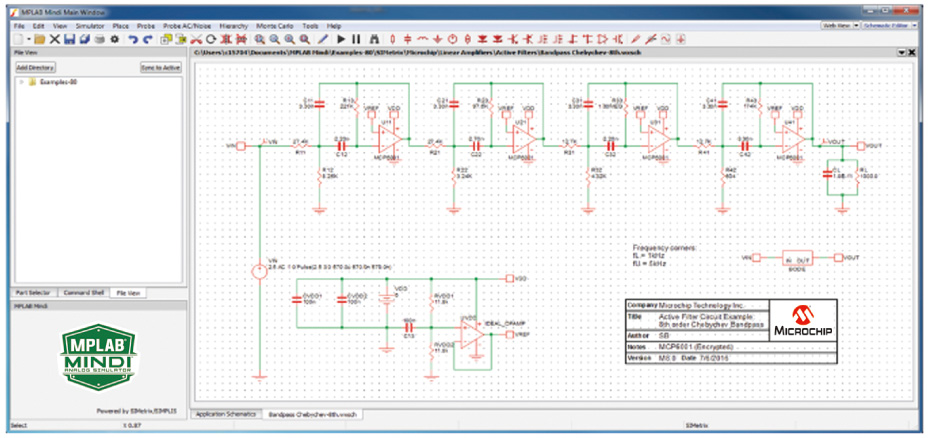Screen dimensions: 928x438
Task: Click the open folder icon in toolbar
Action: [x=39, y=39]
